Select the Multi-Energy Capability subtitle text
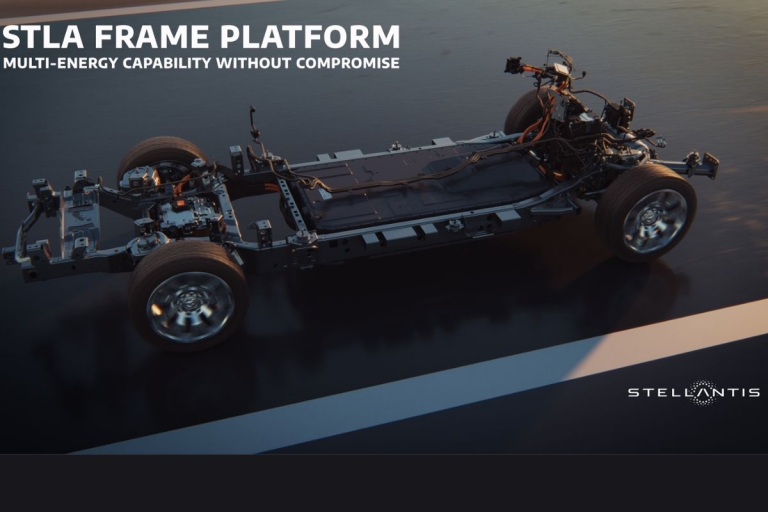The image size is (768, 512). (x=200, y=63)
